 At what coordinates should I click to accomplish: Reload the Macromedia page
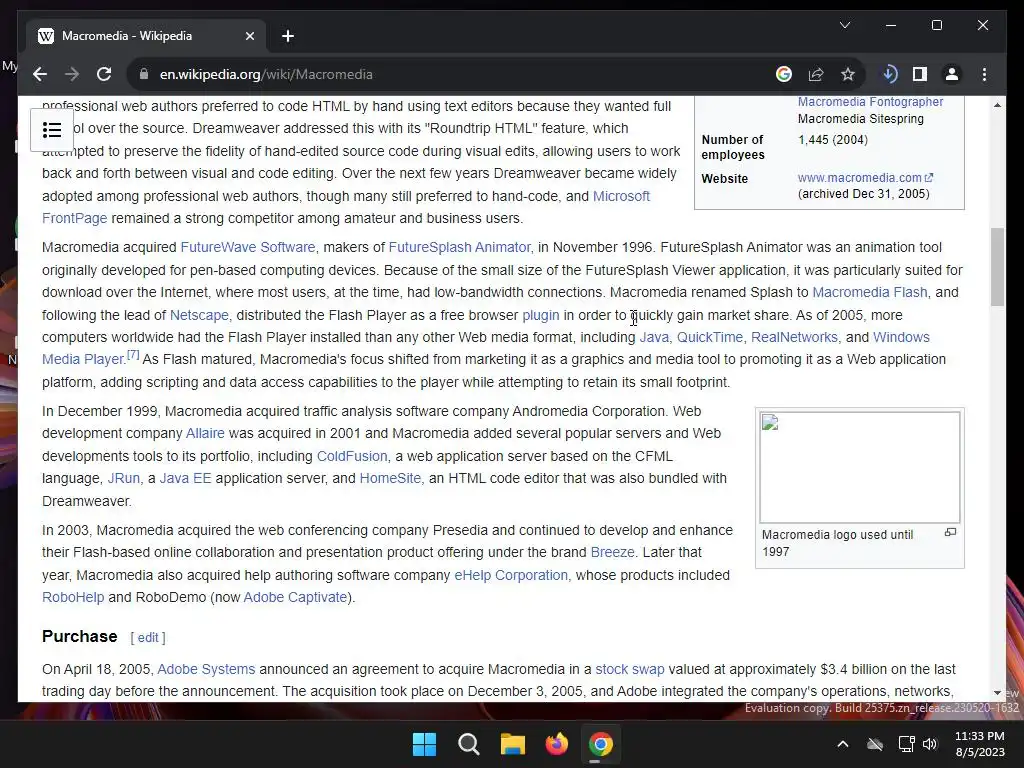coord(104,74)
